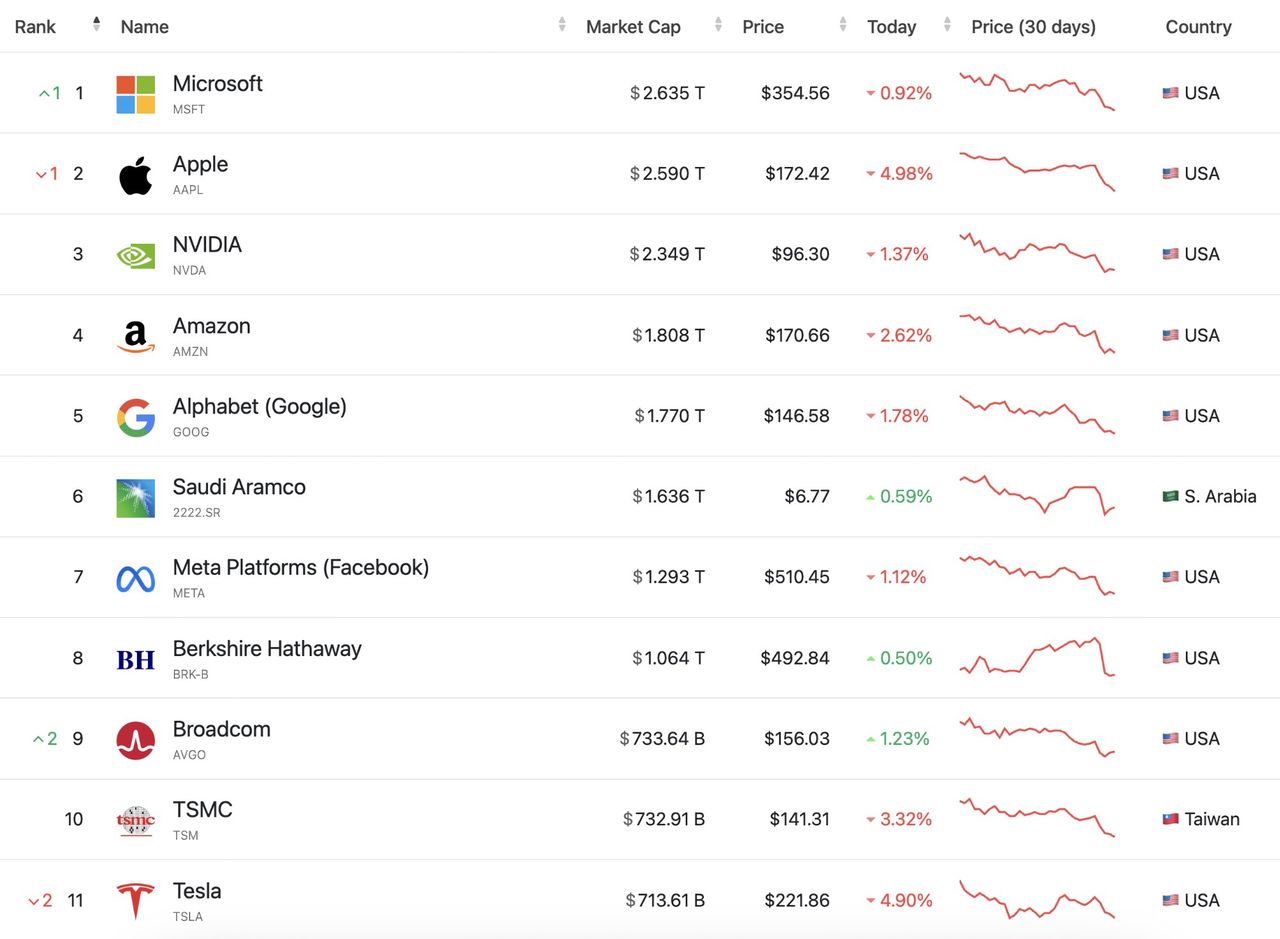The height and width of the screenshot is (939, 1280).
Task: Click the Apple logo icon
Action: coord(135,175)
